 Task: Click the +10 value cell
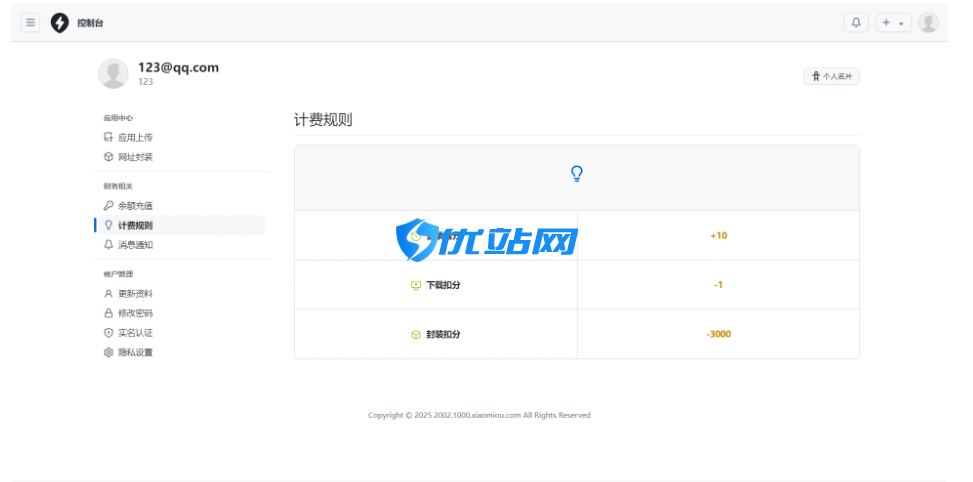point(719,236)
